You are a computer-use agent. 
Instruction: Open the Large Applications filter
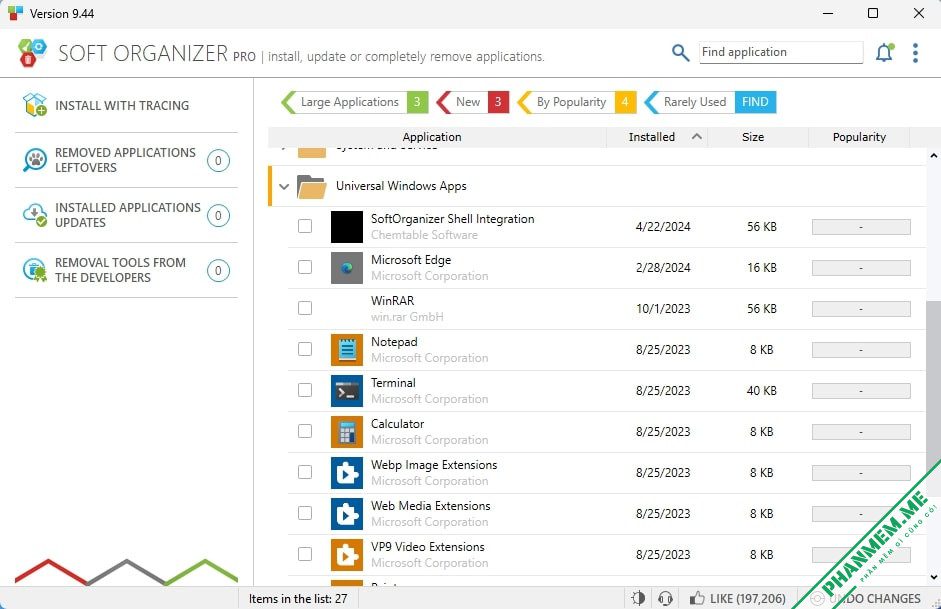tap(354, 102)
